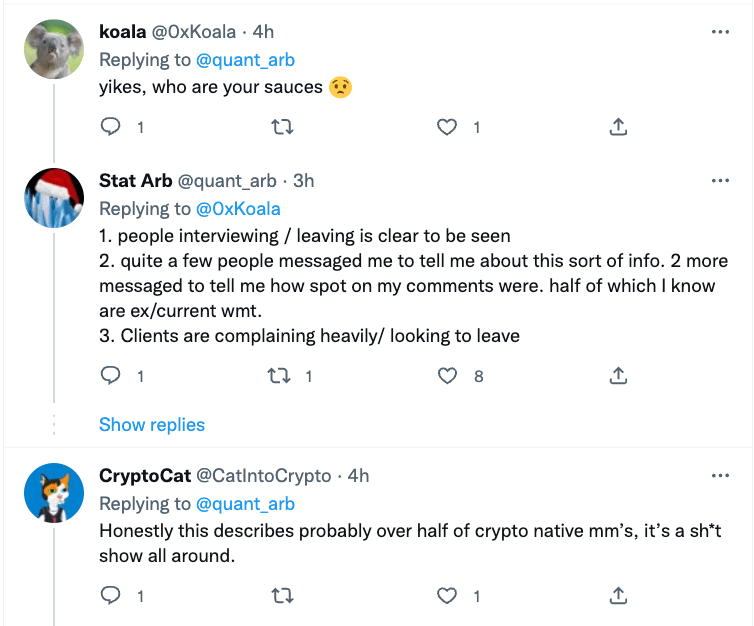Expand Show replies under Stat Arb
This screenshot has height=626, width=754.
(x=152, y=425)
